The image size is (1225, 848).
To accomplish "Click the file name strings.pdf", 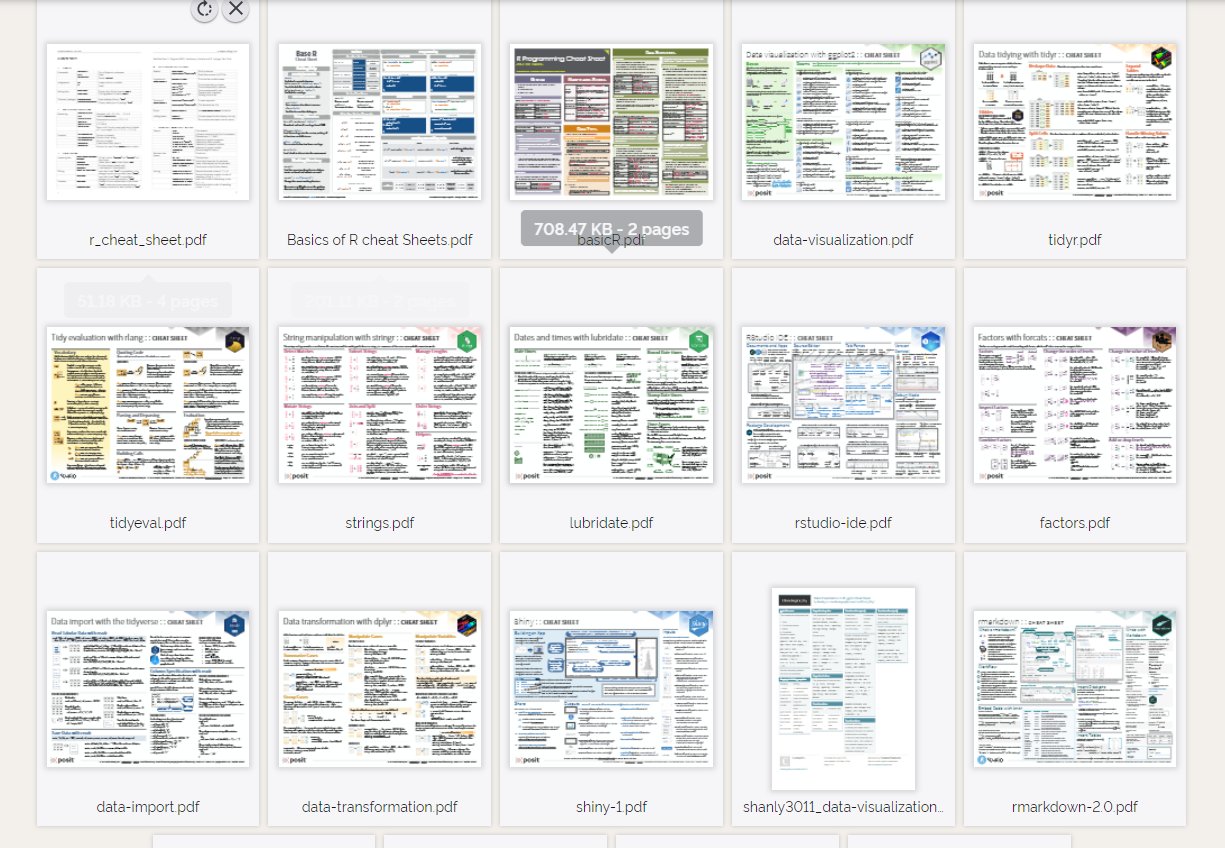I will click(x=380, y=523).
